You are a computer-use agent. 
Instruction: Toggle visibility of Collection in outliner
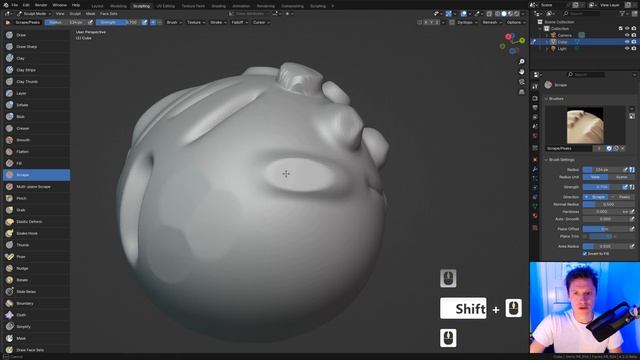pyautogui.click(x=627, y=29)
